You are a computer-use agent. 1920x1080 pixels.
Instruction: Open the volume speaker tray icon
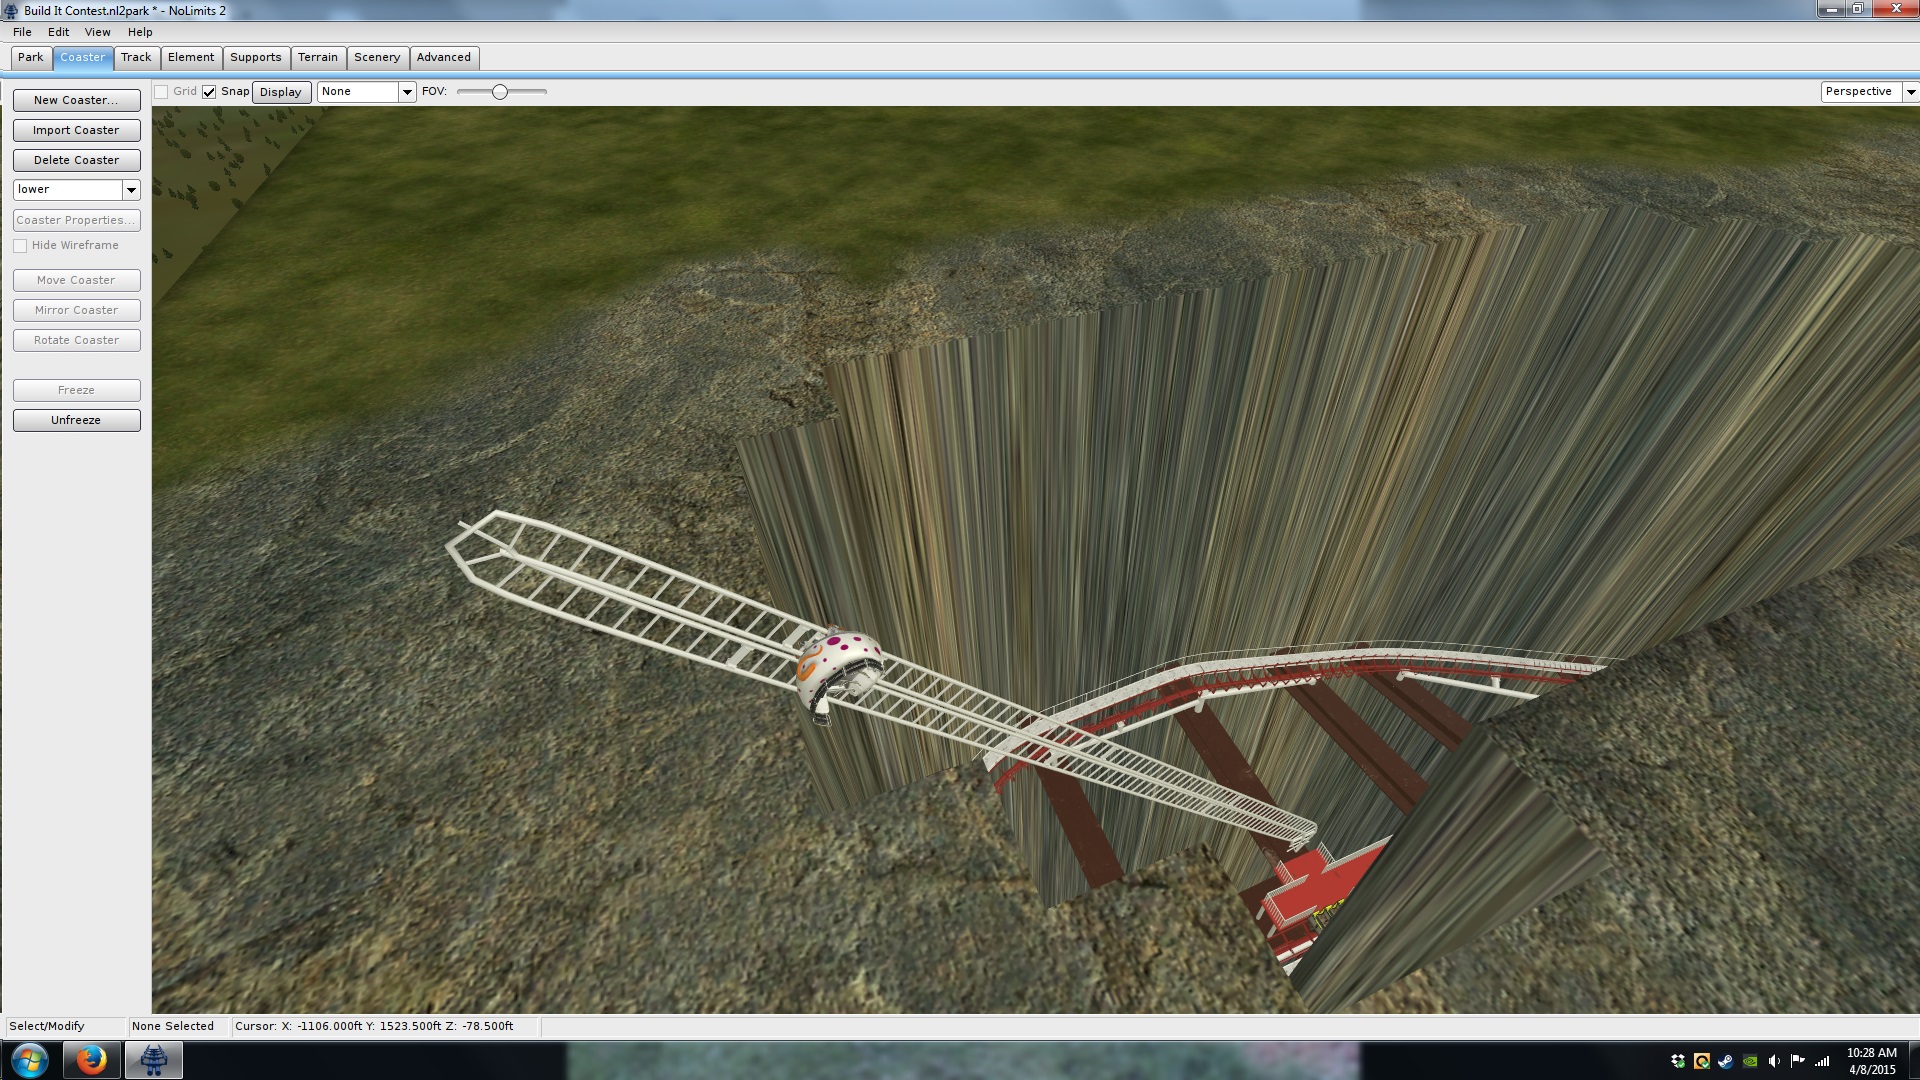pyautogui.click(x=1774, y=1061)
